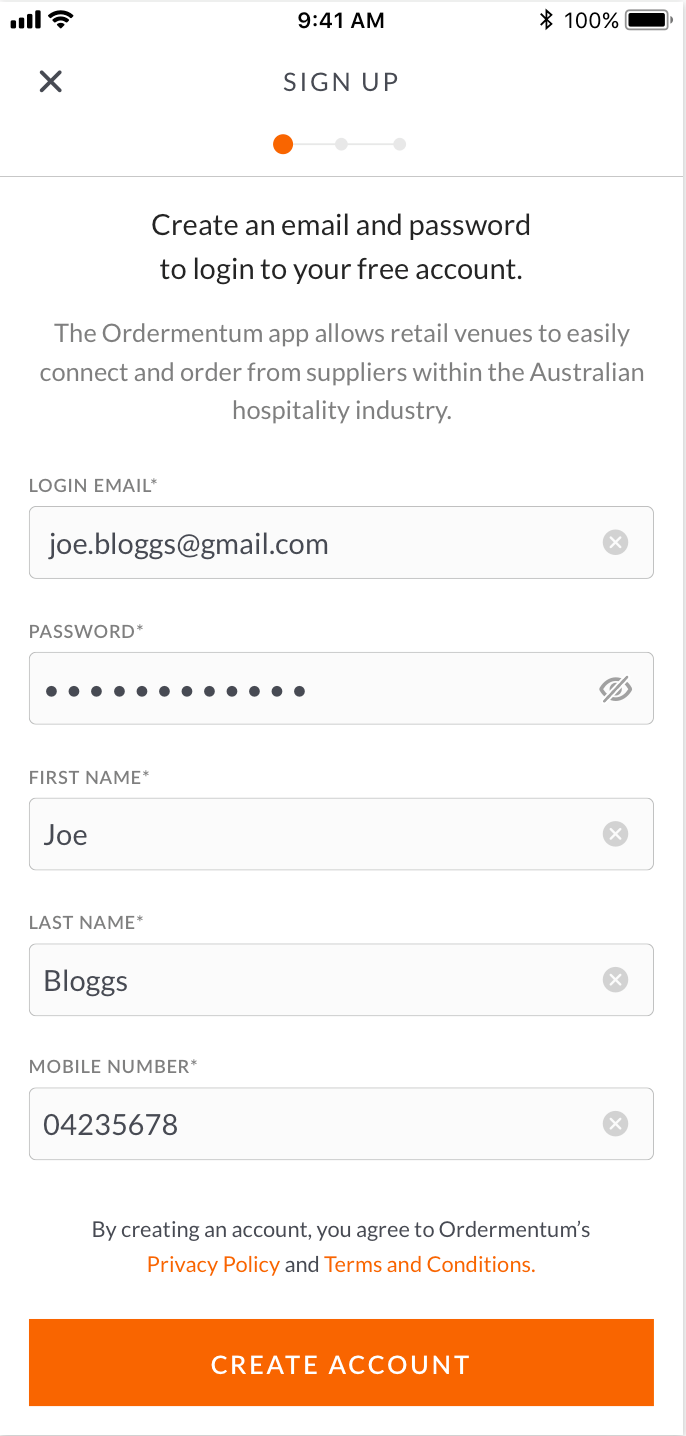
Task: Jump to the third progress step dot
Action: point(399,145)
